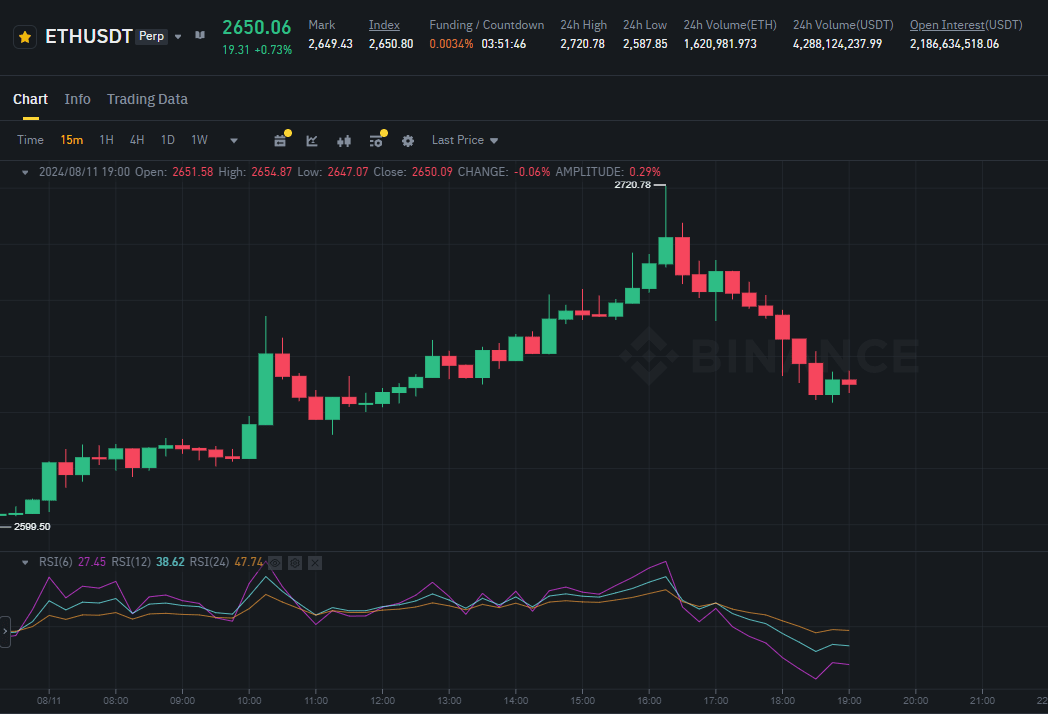Open the calendar events icon in toolbar
The width and height of the screenshot is (1048, 714).
point(280,141)
